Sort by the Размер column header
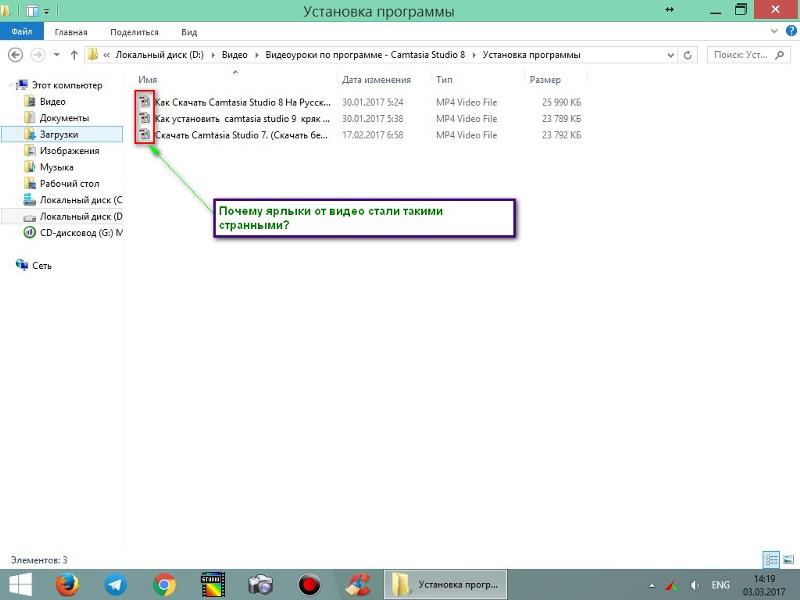 (545, 80)
